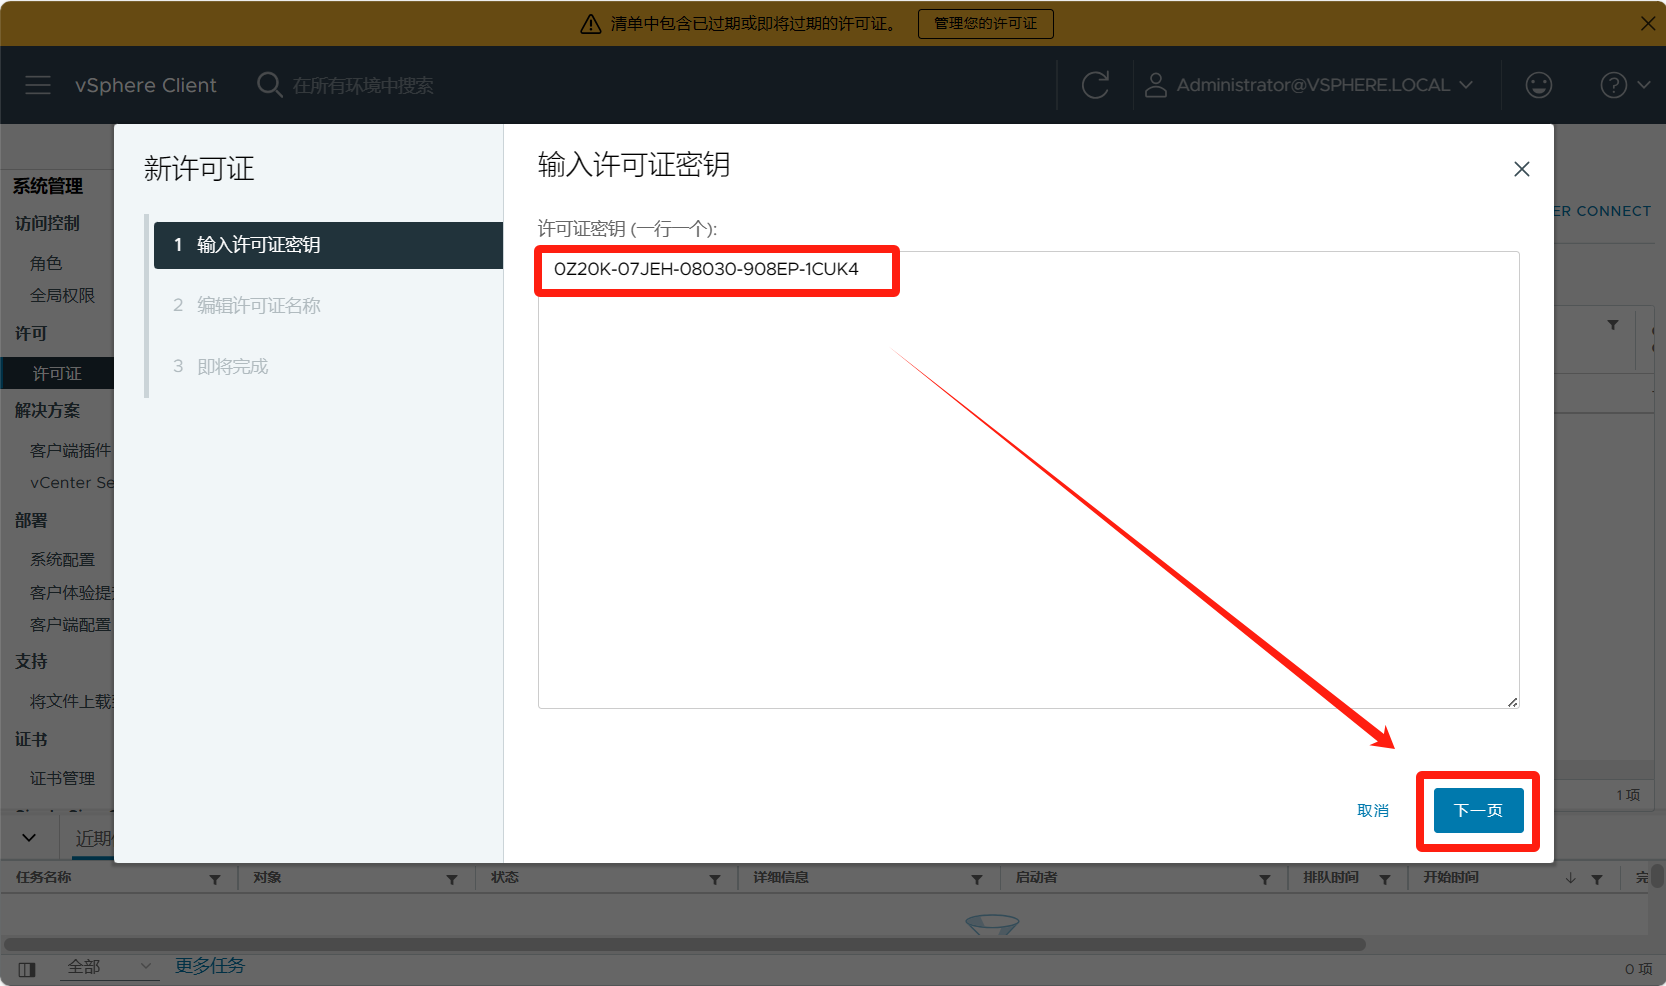Viewport: 1666px width, 986px height.
Task: Close the new license dialog
Action: coord(1521,169)
